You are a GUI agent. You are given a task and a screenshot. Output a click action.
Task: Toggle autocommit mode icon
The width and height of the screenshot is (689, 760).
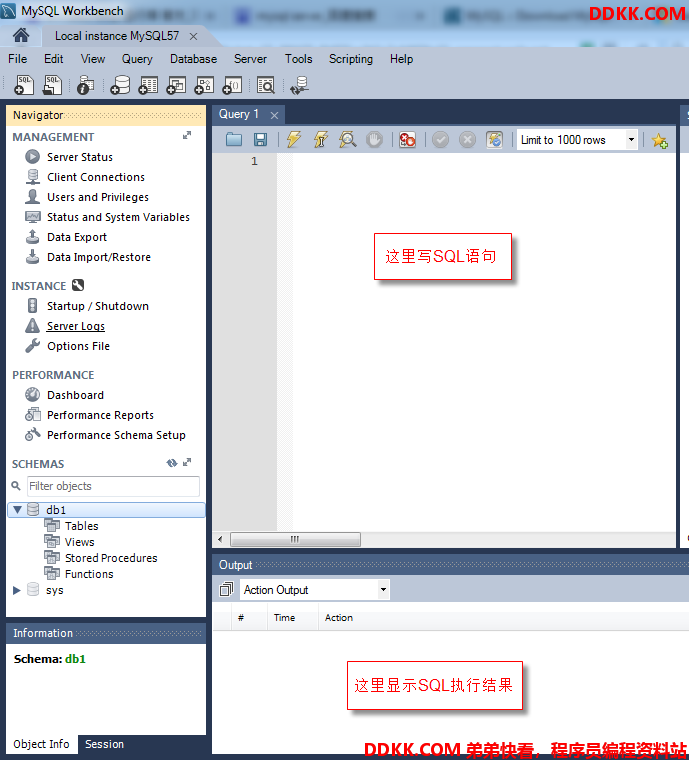point(494,140)
